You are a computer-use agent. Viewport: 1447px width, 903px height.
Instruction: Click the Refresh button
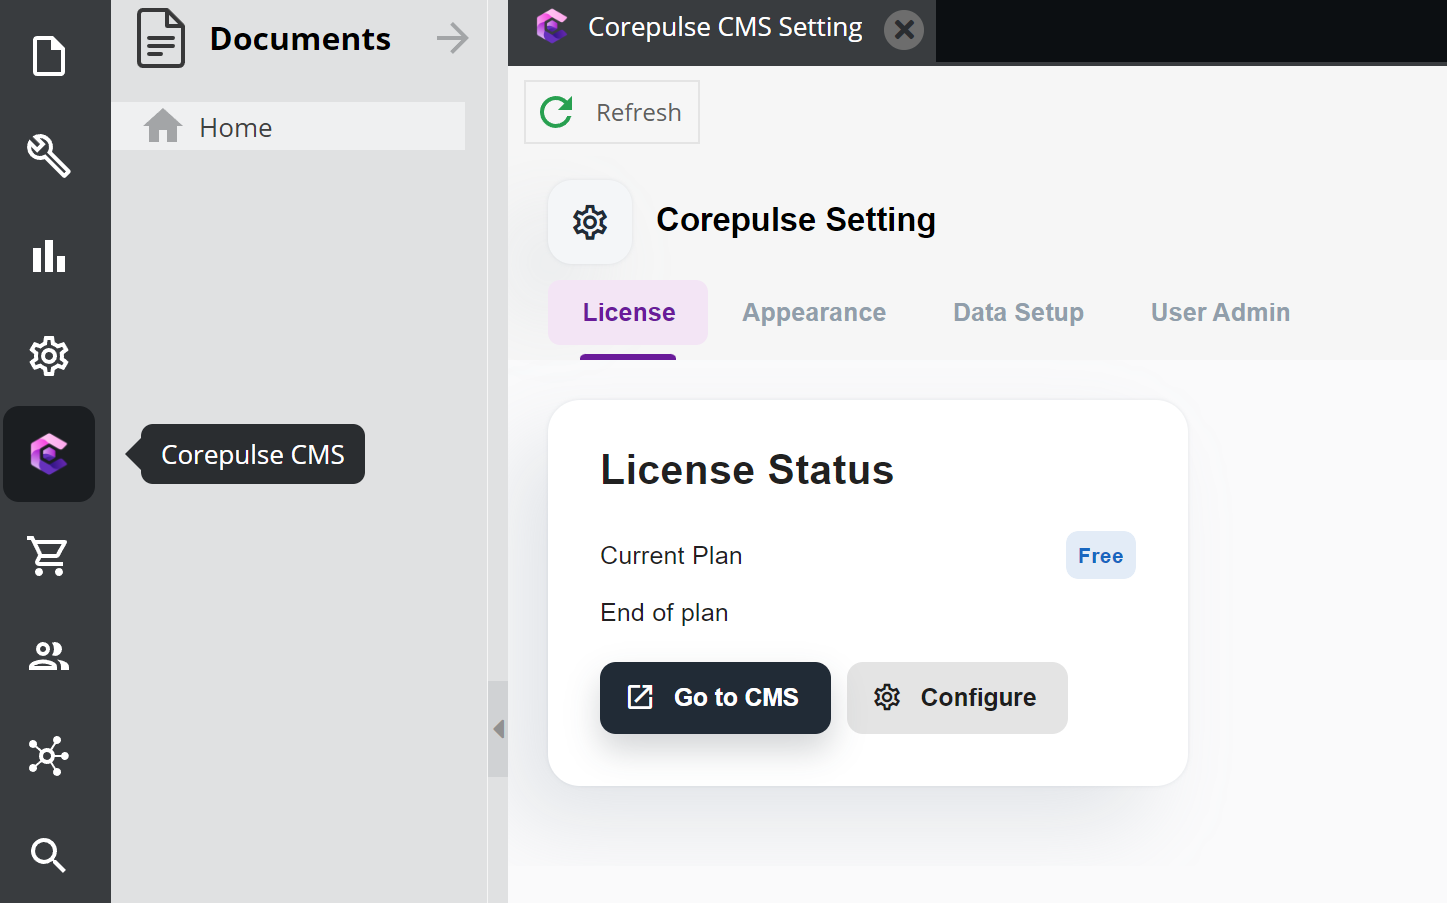(611, 112)
